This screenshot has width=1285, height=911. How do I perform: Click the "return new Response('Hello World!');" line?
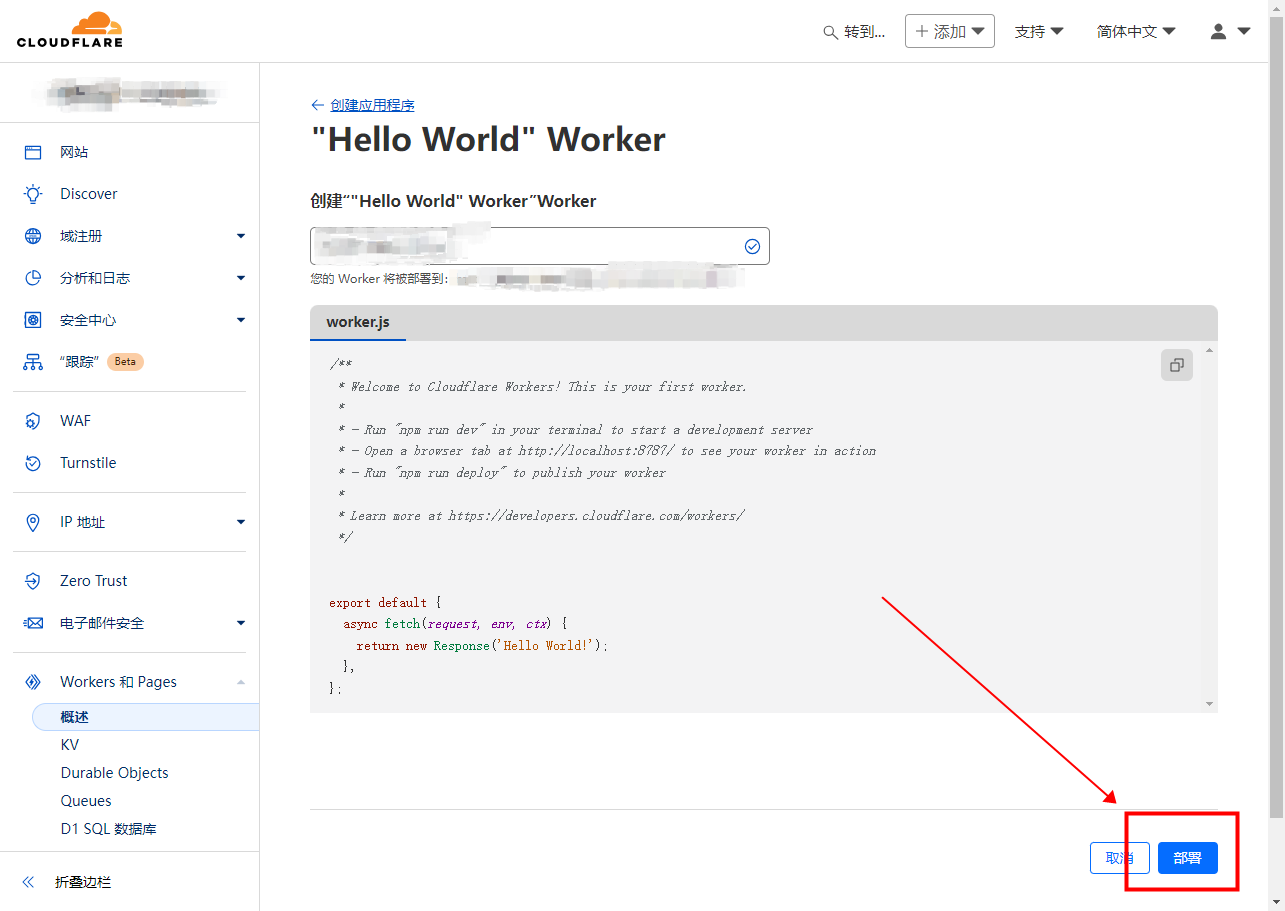482,646
